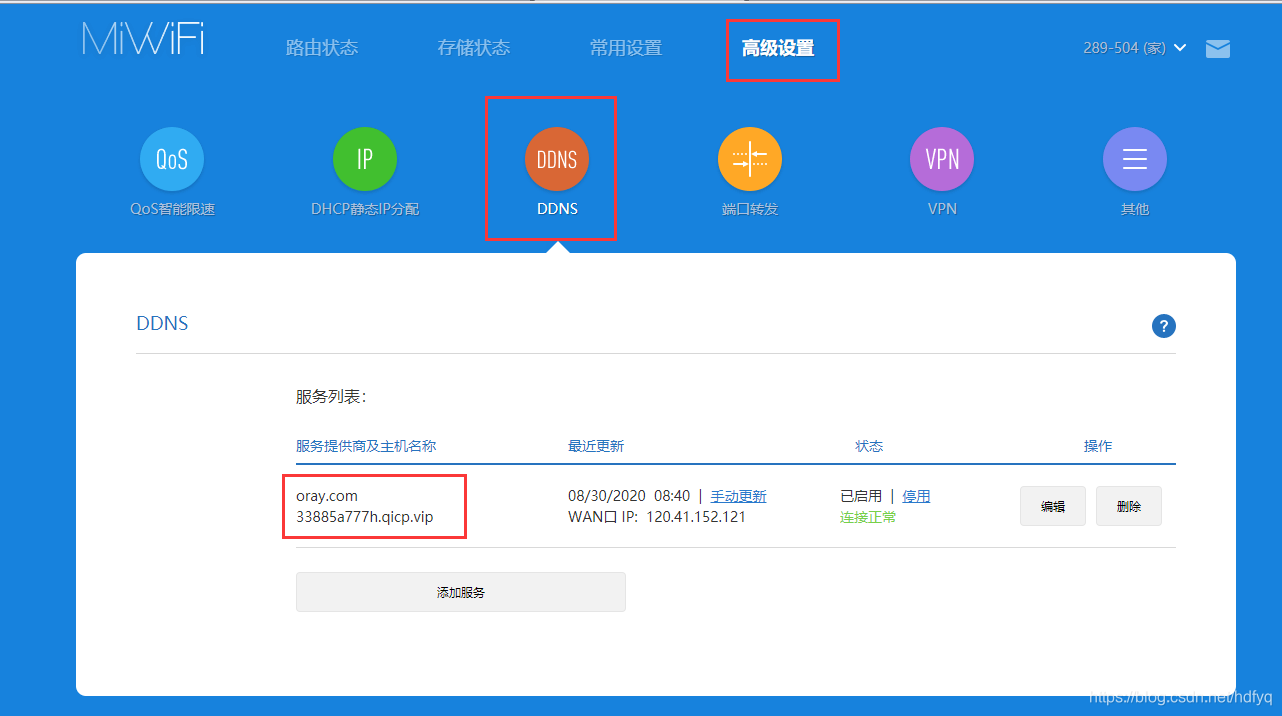The height and width of the screenshot is (716, 1282).
Task: Switch to the 高级设置 tab
Action: (778, 48)
